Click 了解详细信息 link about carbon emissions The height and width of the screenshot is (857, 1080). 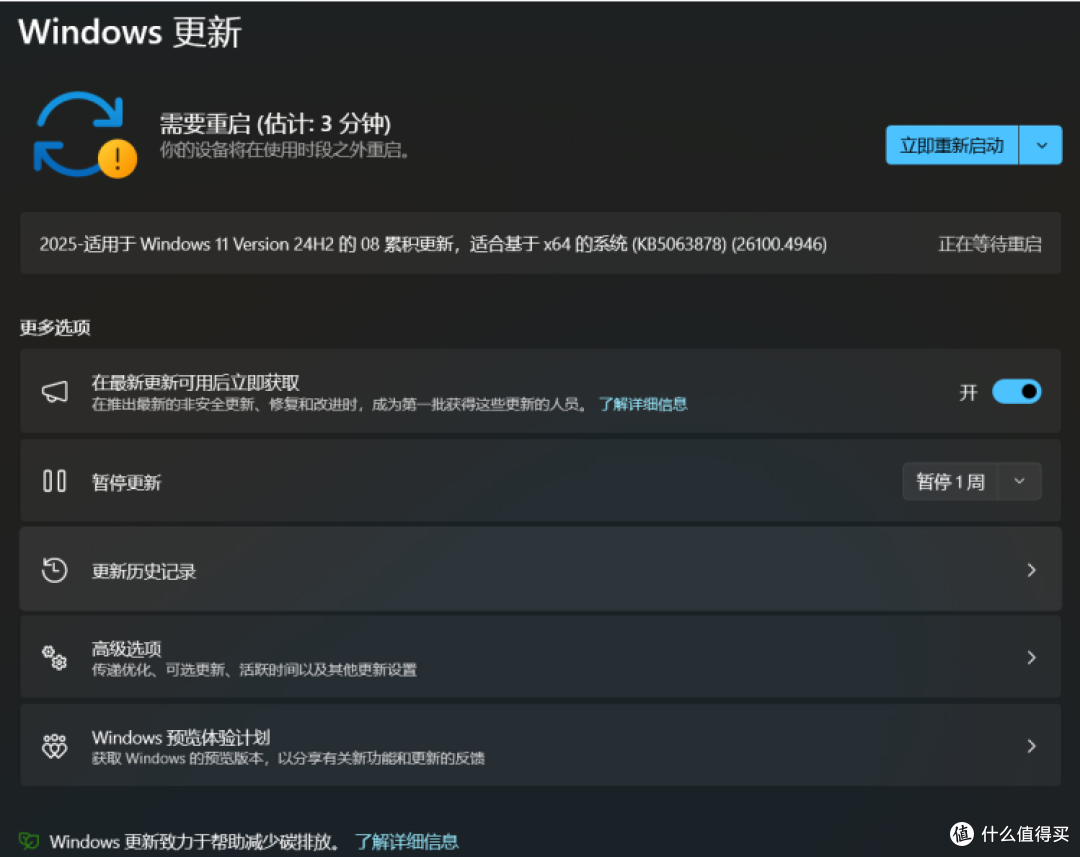[406, 841]
